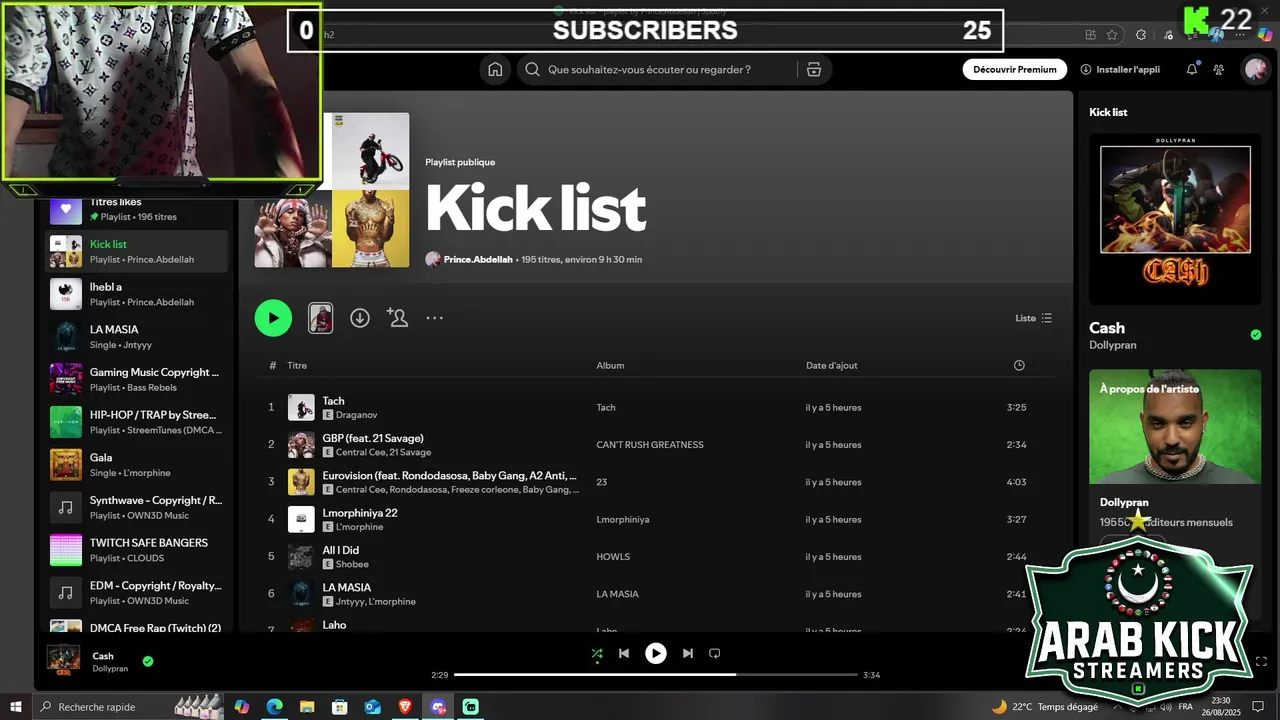Image resolution: width=1280 pixels, height=720 pixels.
Task: Open notifications bell in Spotify header
Action: click(1192, 70)
